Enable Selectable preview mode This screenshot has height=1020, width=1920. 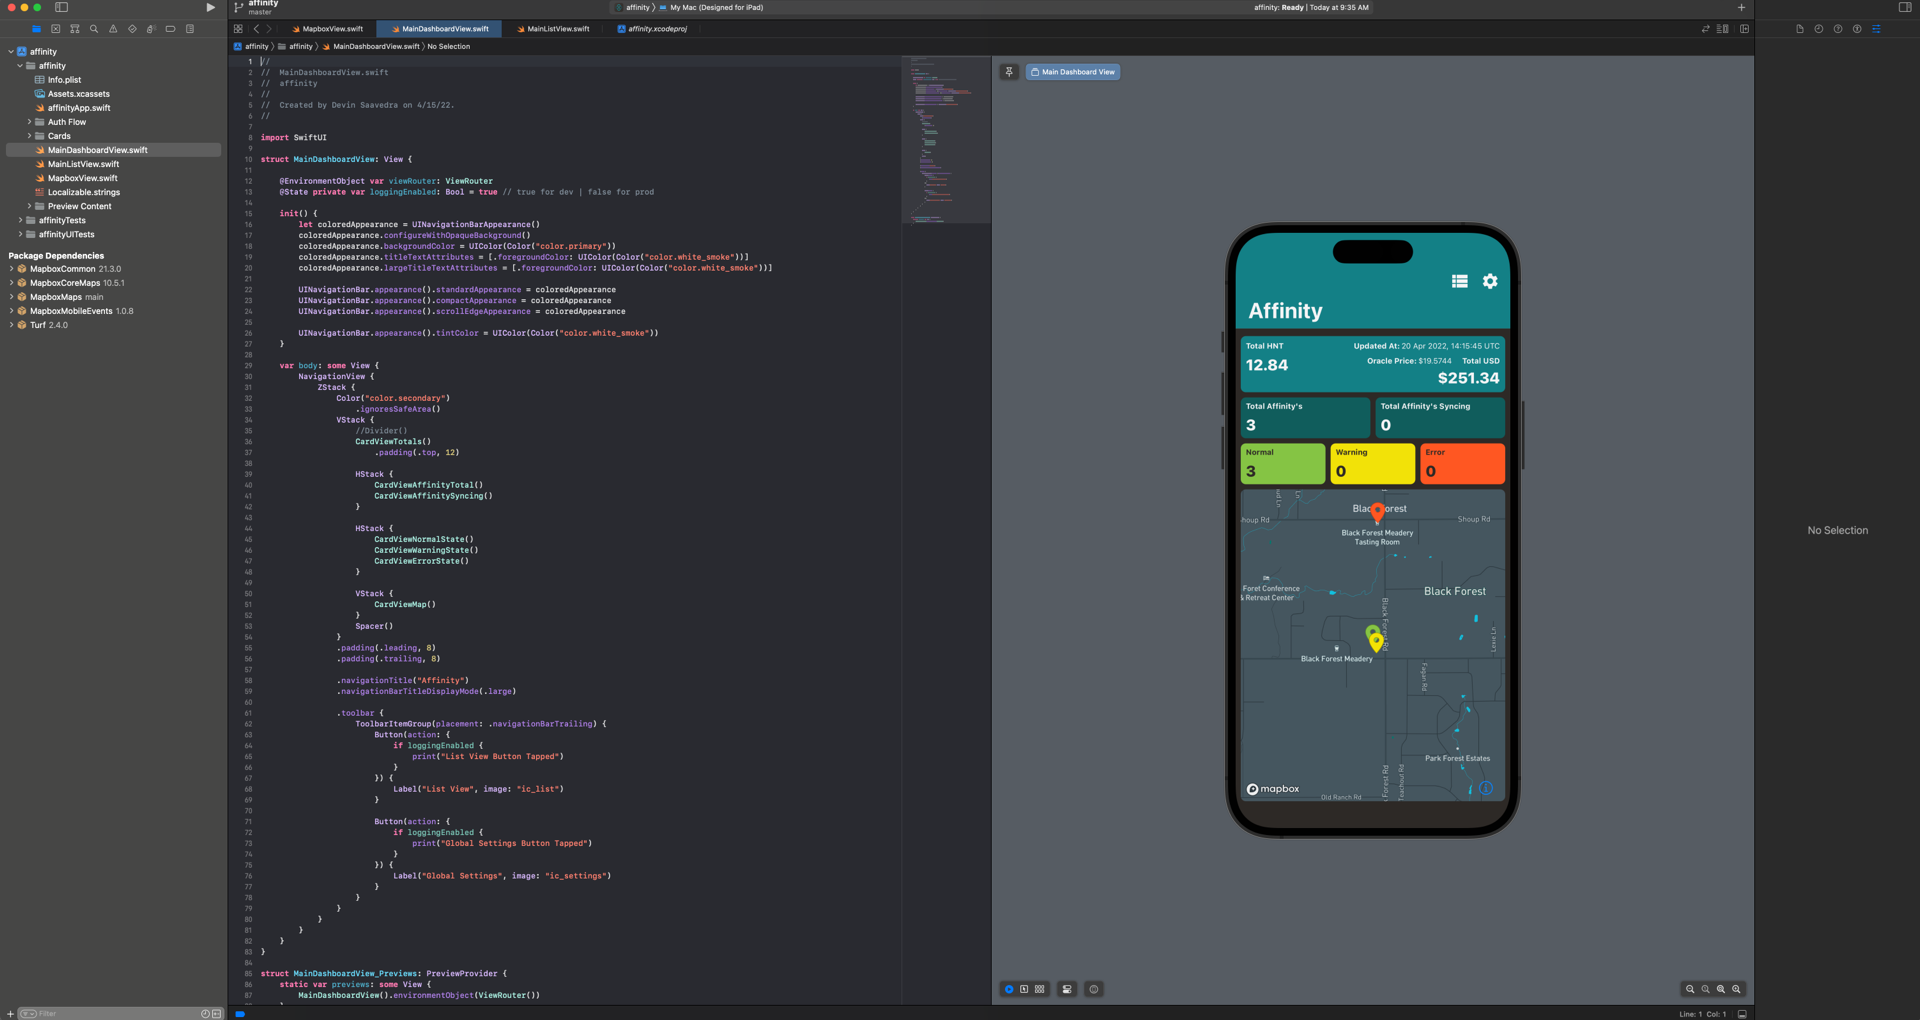1024,989
